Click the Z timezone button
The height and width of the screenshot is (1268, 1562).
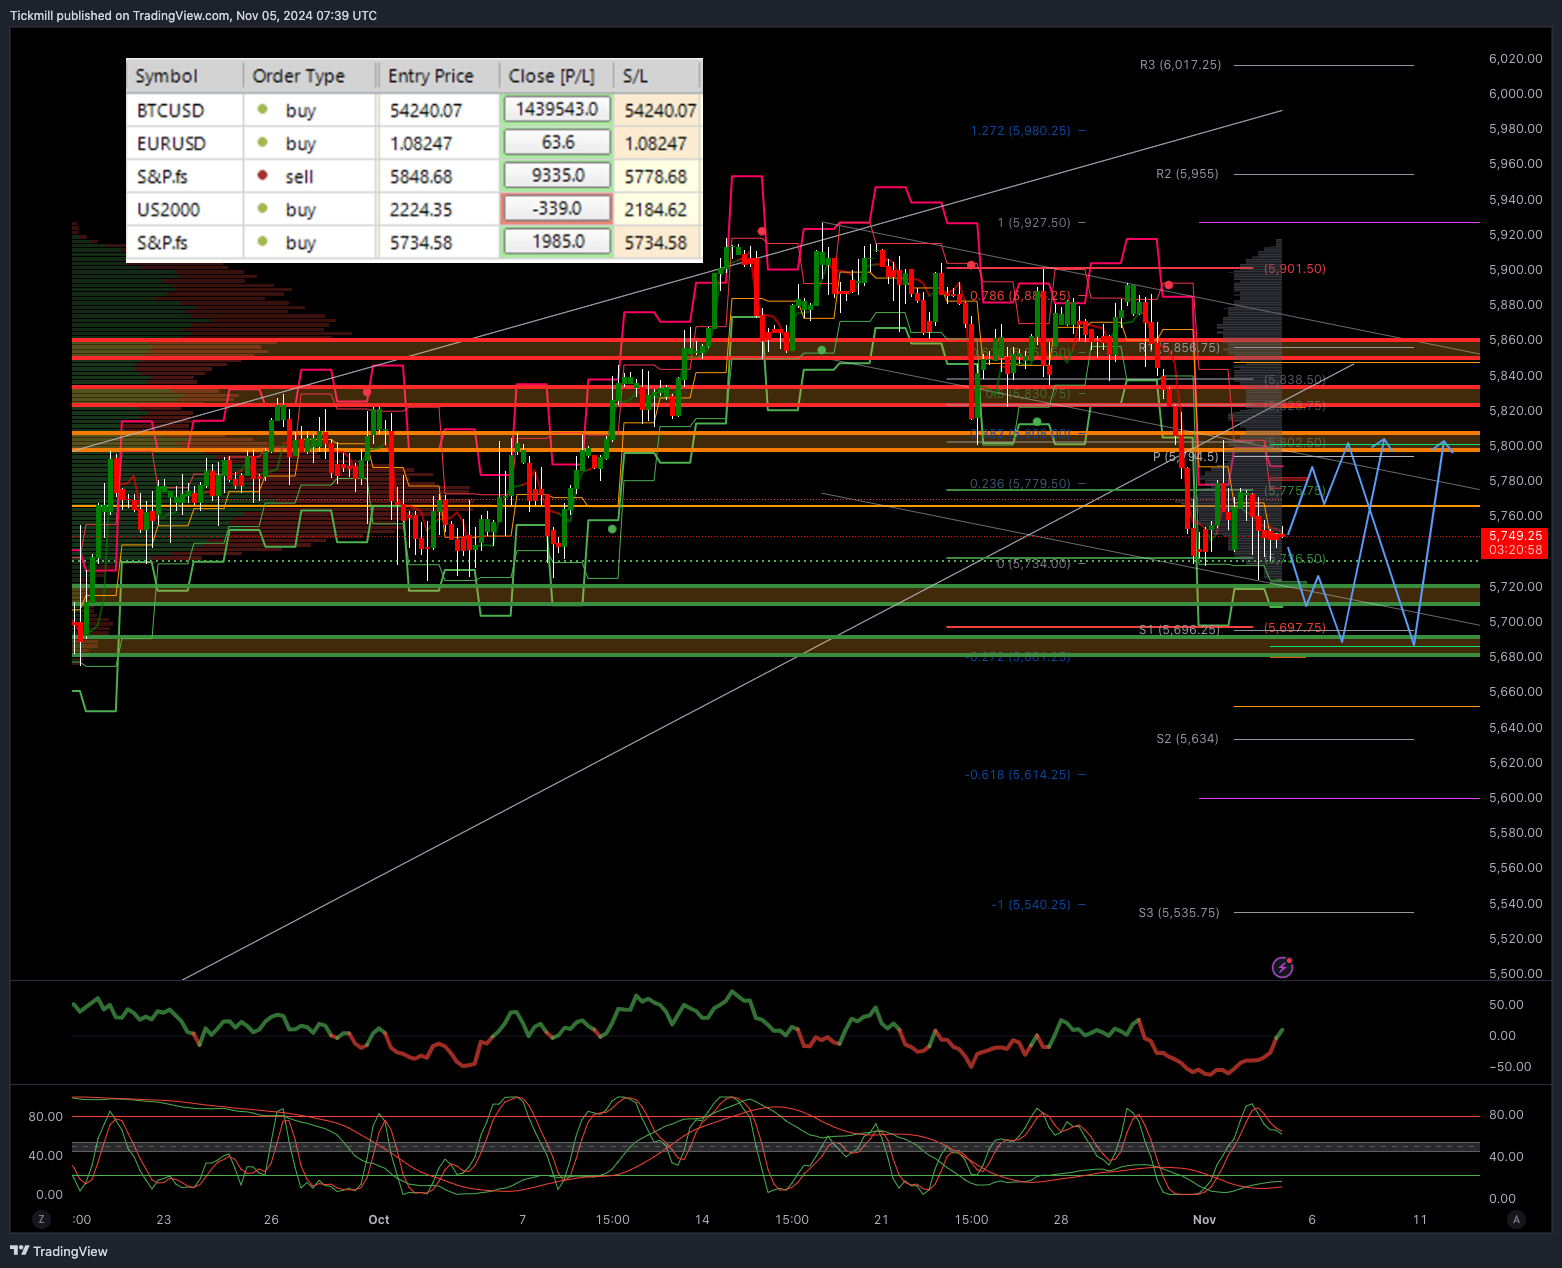(41, 1219)
